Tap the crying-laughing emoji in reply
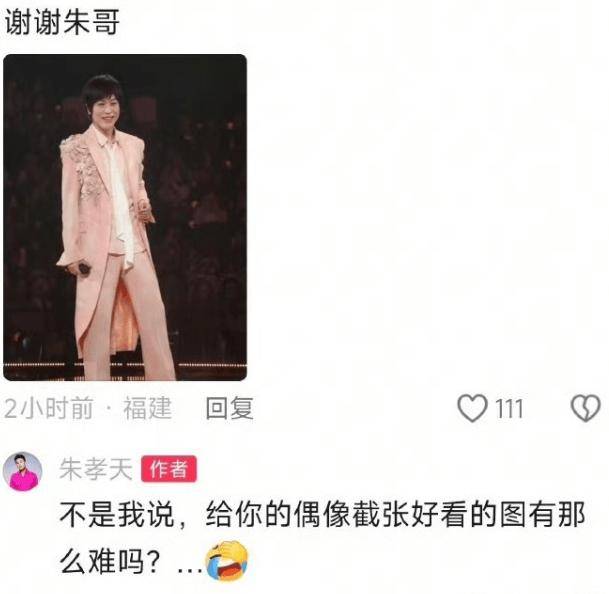This screenshot has width=609, height=594. (x=227, y=561)
